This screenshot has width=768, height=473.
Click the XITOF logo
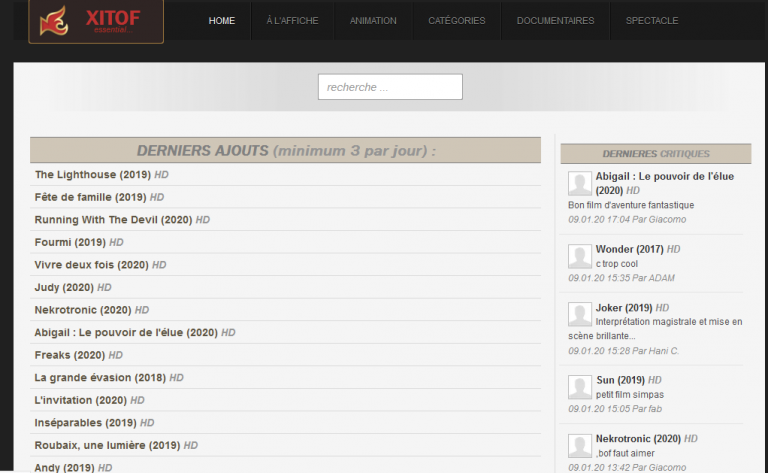96,21
